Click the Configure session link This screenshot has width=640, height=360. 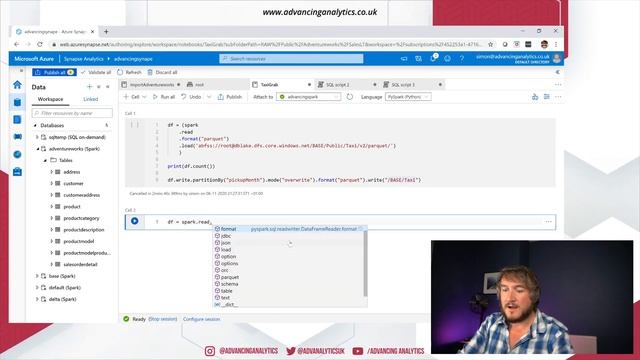pos(202,319)
